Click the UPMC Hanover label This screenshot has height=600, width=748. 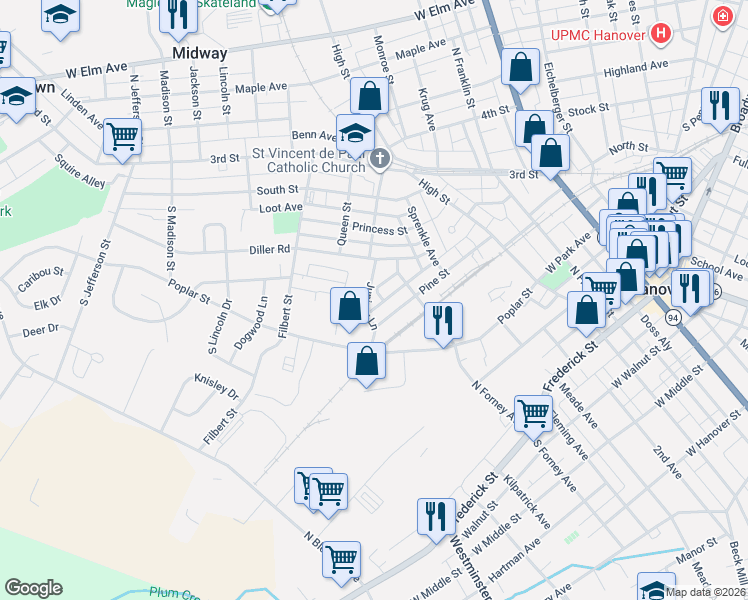point(598,35)
